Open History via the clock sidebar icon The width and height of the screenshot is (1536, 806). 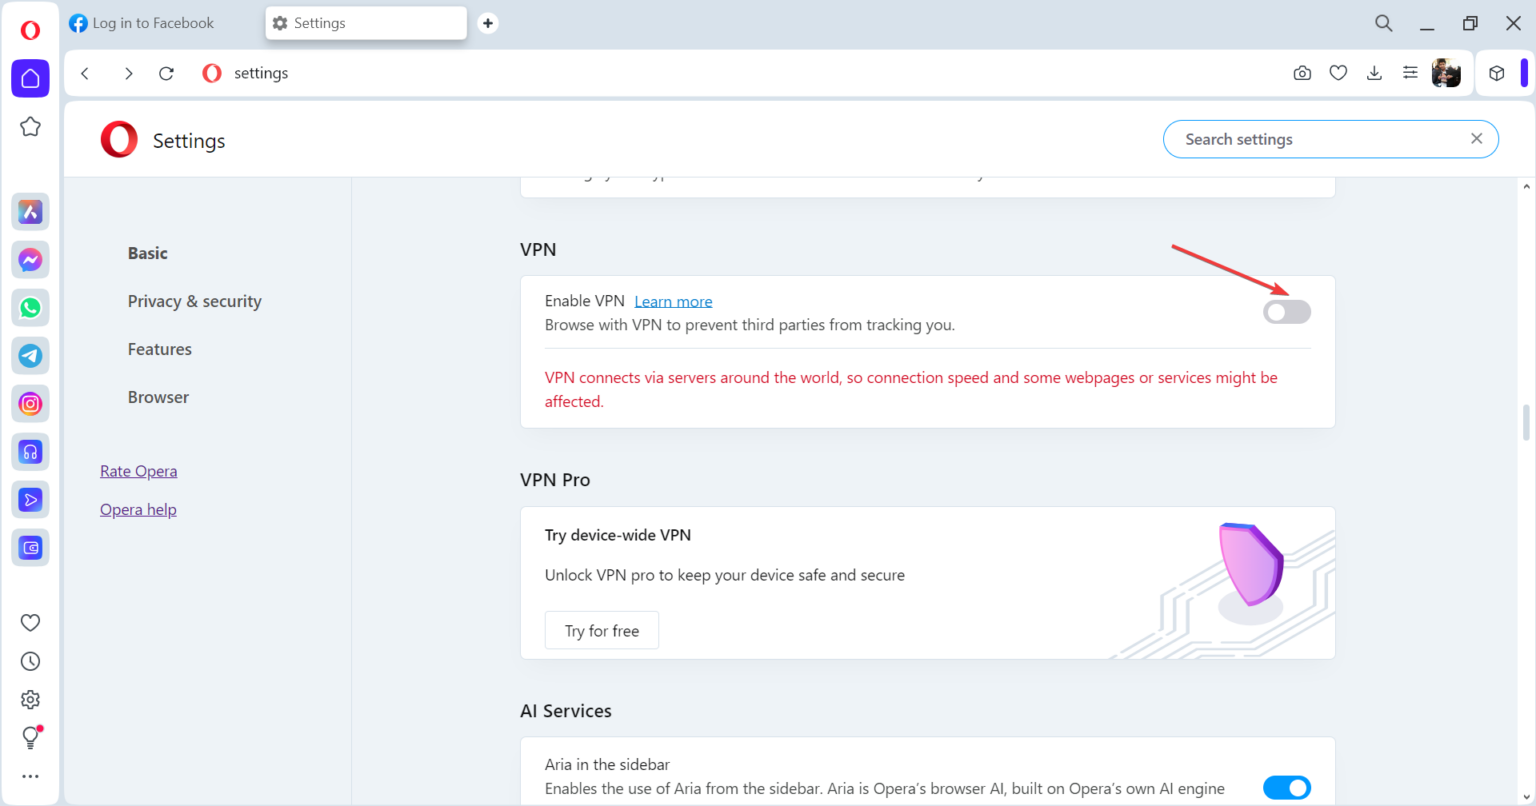tap(30, 660)
